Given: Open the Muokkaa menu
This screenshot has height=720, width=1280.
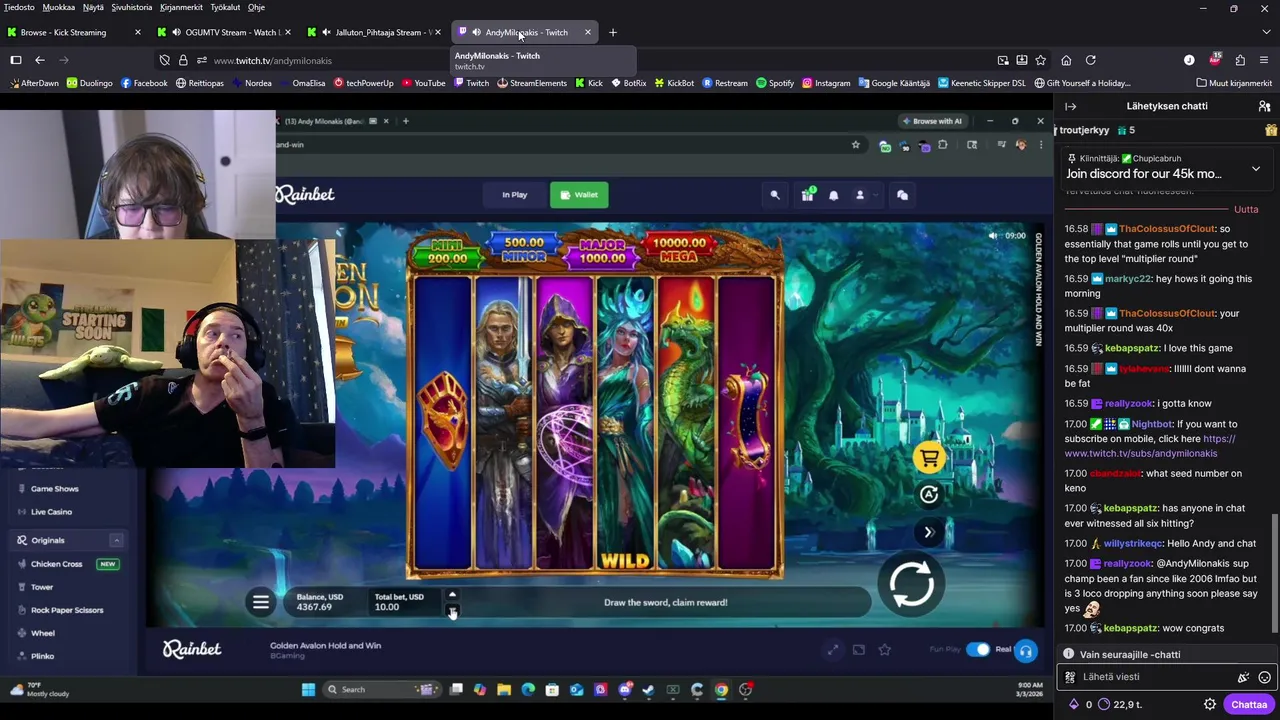Looking at the screenshot, I should [59, 7].
